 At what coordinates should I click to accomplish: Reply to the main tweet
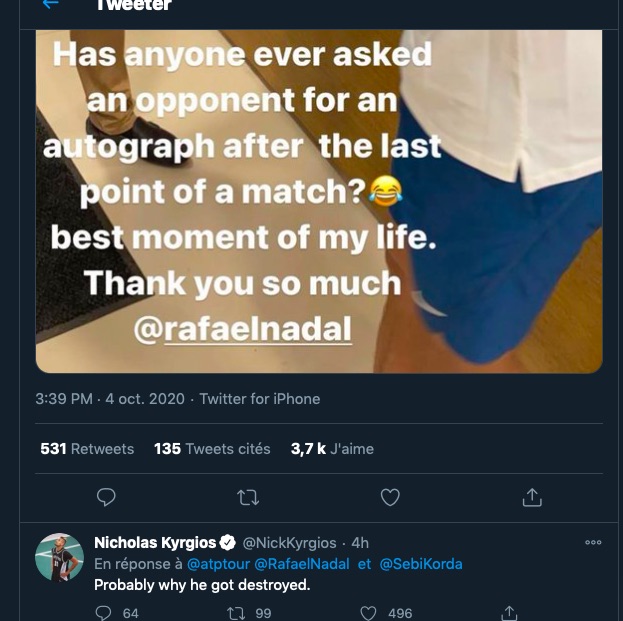tap(106, 497)
